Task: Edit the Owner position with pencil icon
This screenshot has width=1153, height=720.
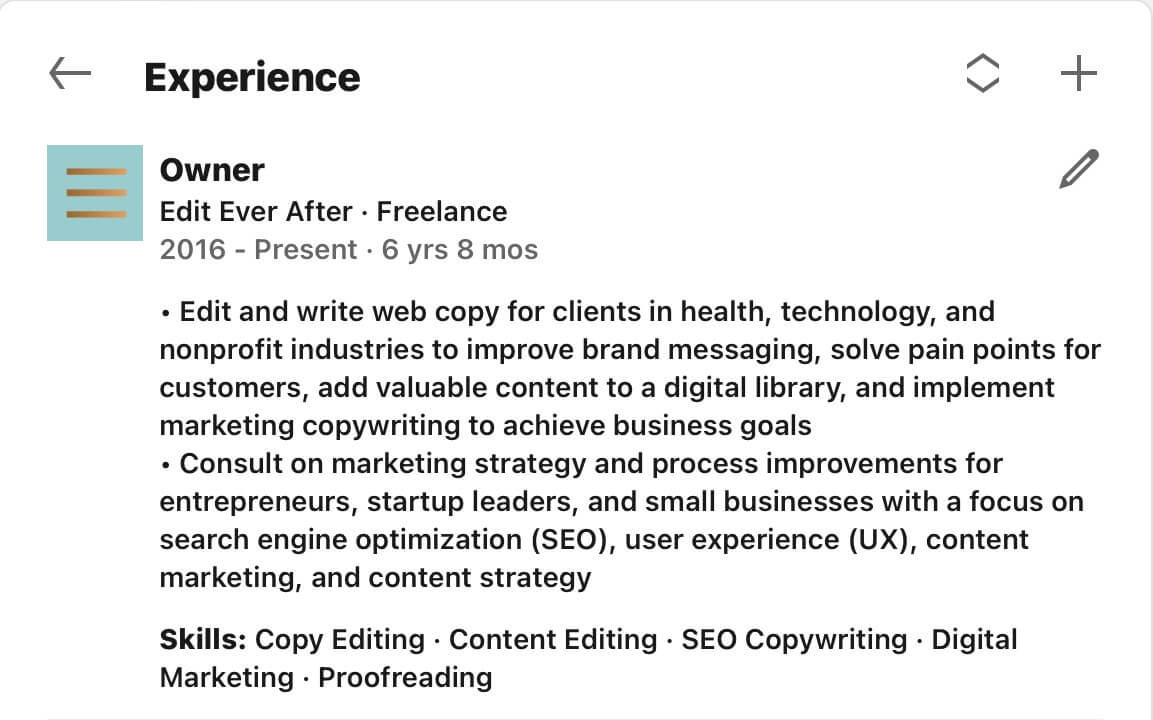Action: (1079, 169)
